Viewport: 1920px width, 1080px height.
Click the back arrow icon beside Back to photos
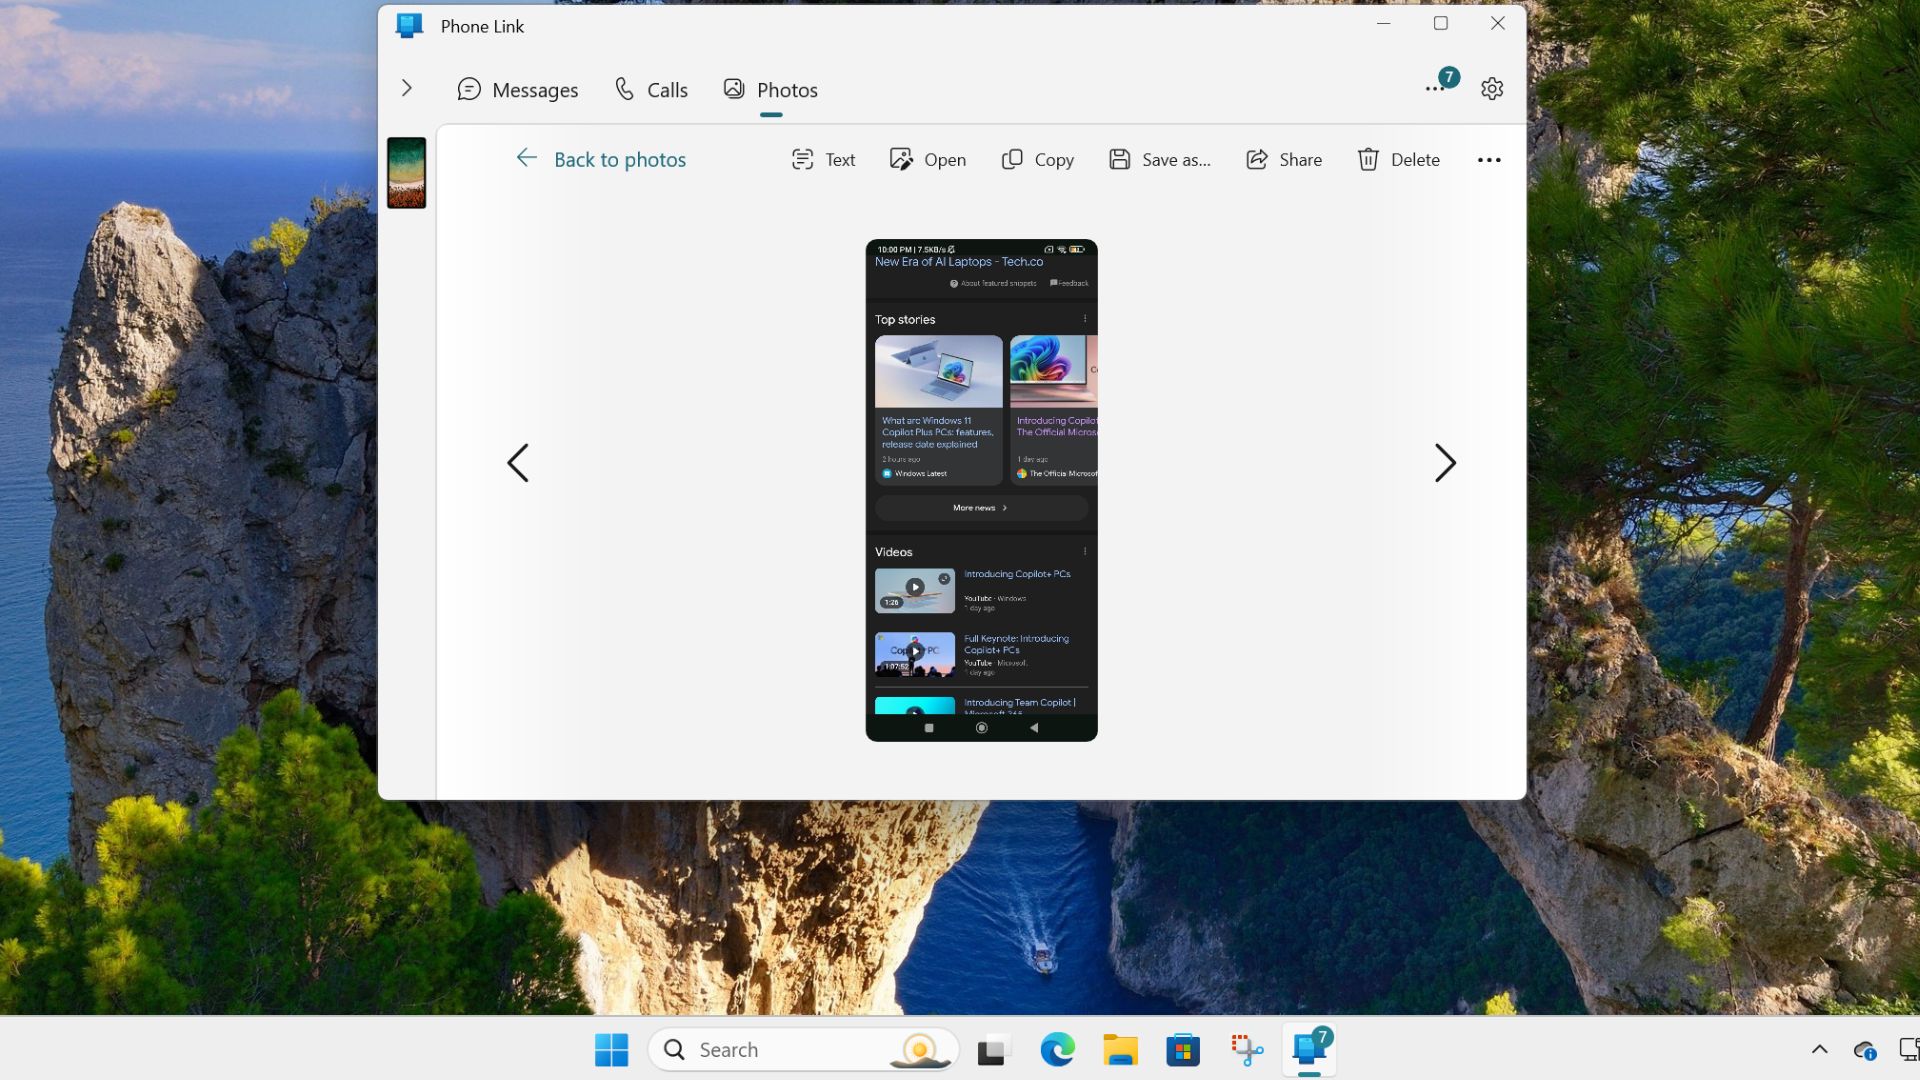[527, 158]
